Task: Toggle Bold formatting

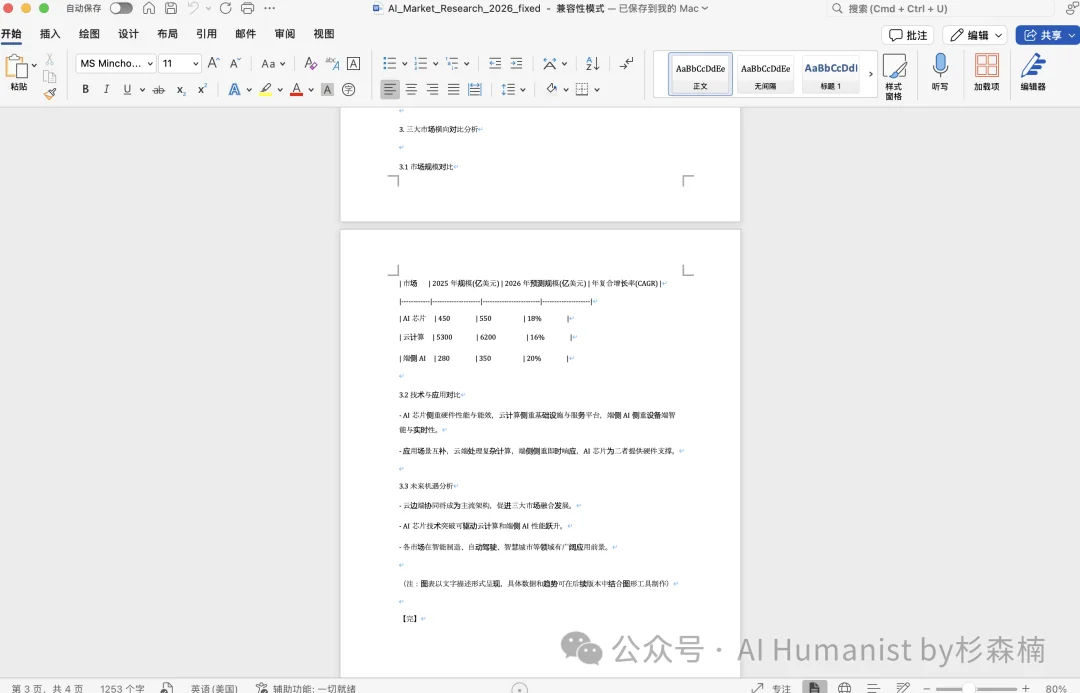Action: pyautogui.click(x=85, y=89)
